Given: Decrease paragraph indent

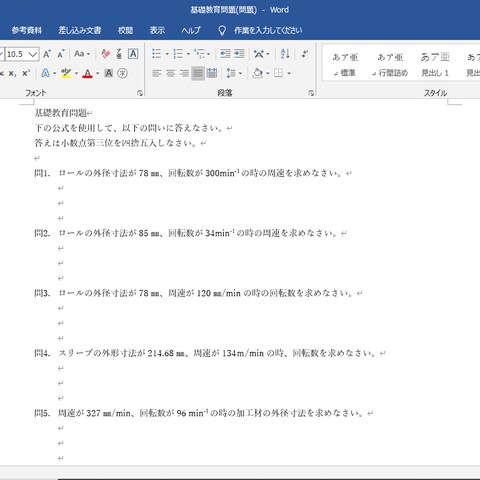Looking at the screenshot, I should point(225,54).
